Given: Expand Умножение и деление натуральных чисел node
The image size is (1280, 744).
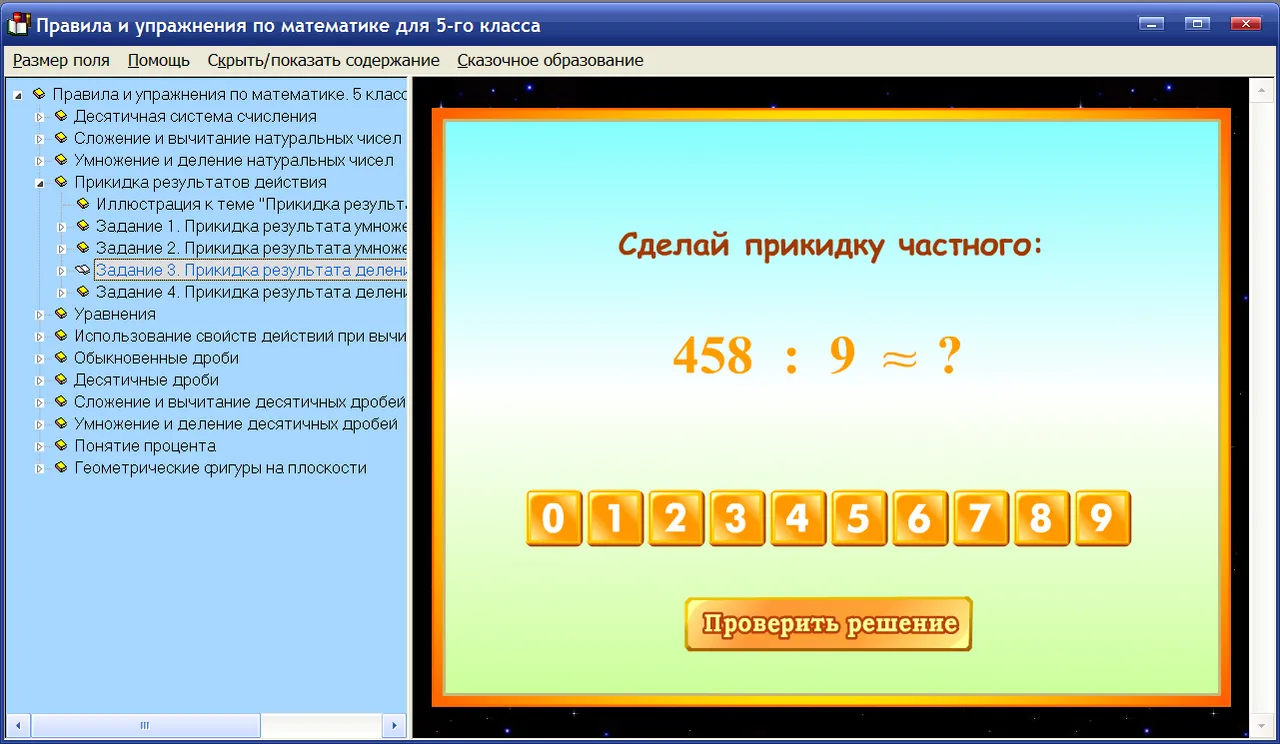Looking at the screenshot, I should pyautogui.click(x=40, y=161).
